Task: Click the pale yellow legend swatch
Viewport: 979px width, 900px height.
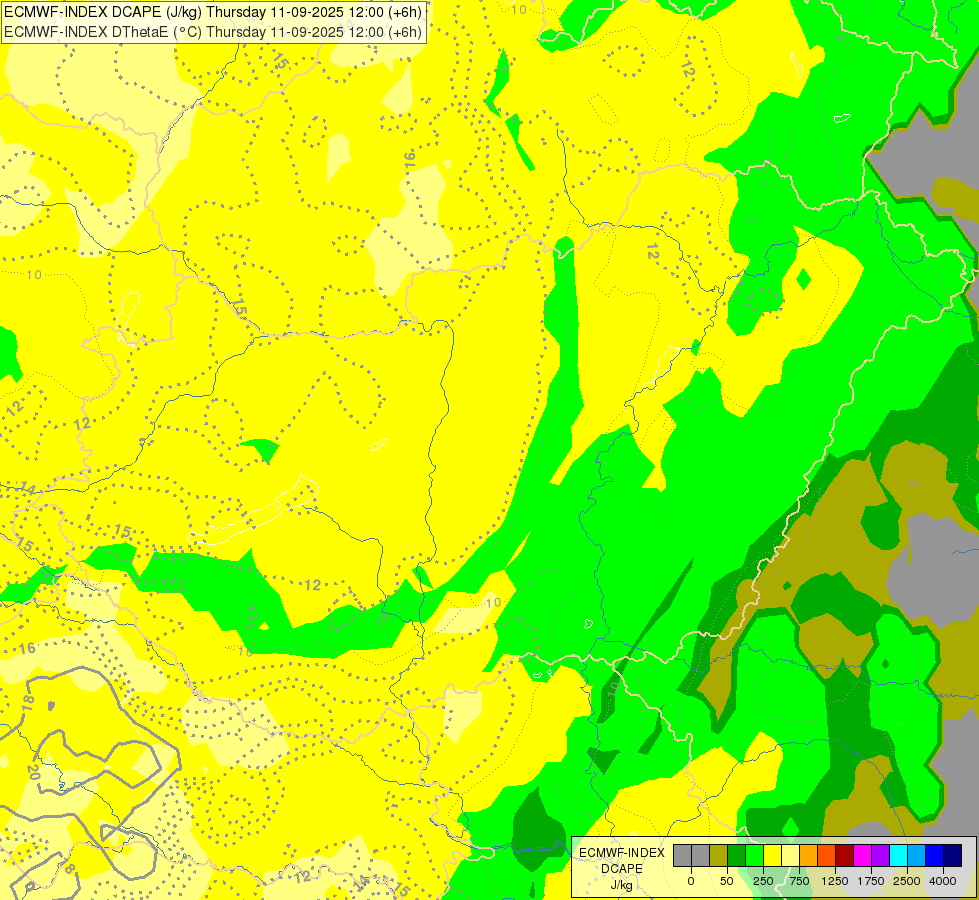Action: pos(790,855)
